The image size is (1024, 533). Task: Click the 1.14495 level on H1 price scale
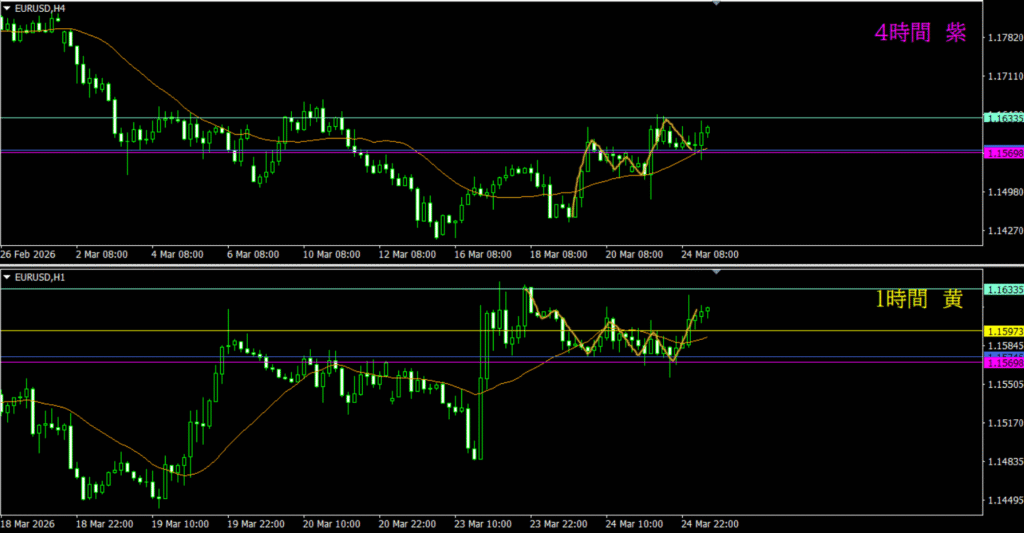pyautogui.click(x=1003, y=500)
